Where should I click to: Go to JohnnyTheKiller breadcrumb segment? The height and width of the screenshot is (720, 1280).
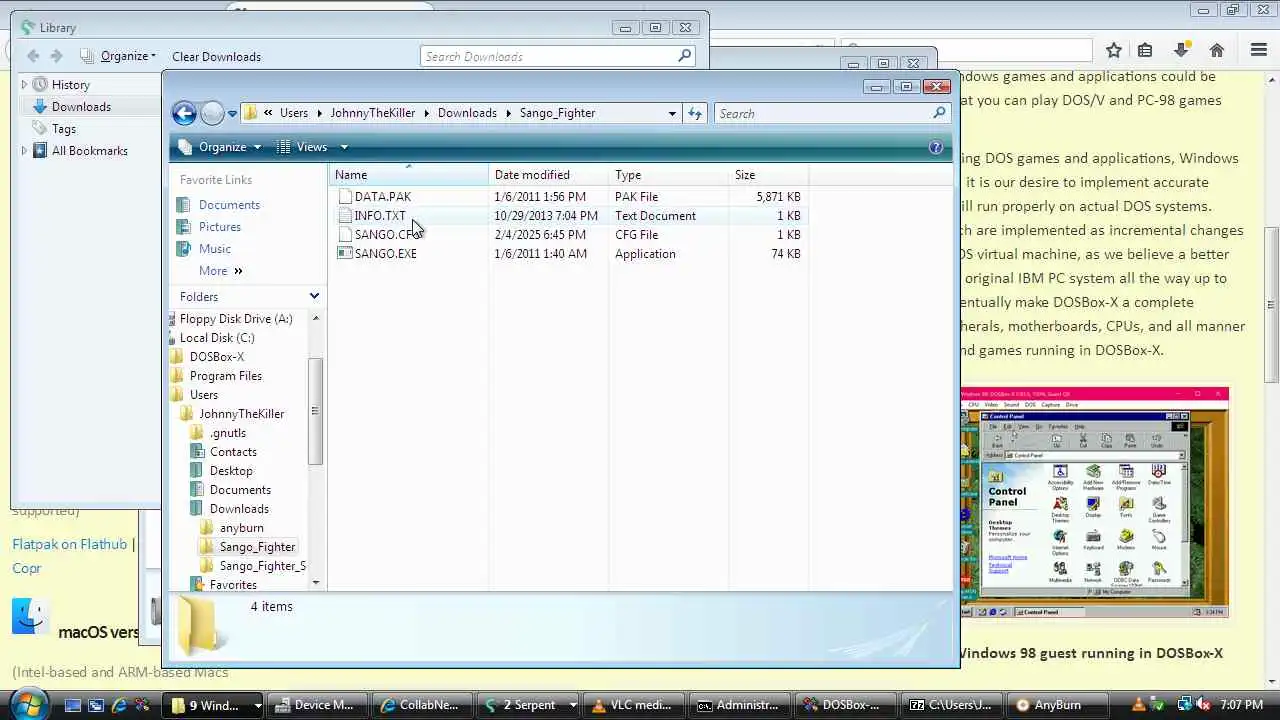[x=372, y=113]
